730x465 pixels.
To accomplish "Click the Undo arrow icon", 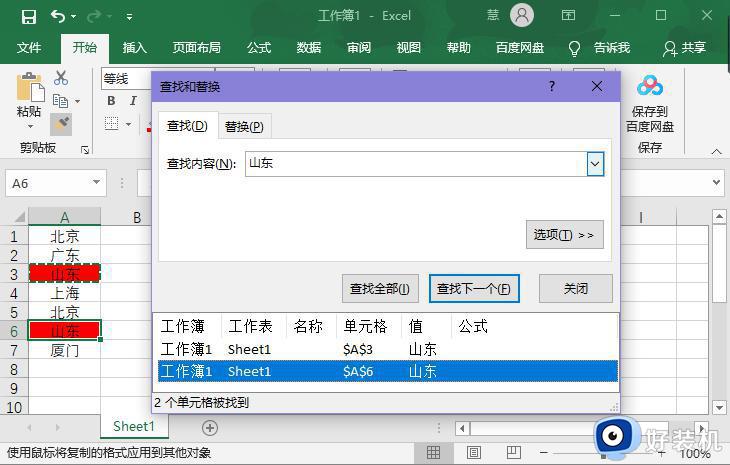I will 58,16.
